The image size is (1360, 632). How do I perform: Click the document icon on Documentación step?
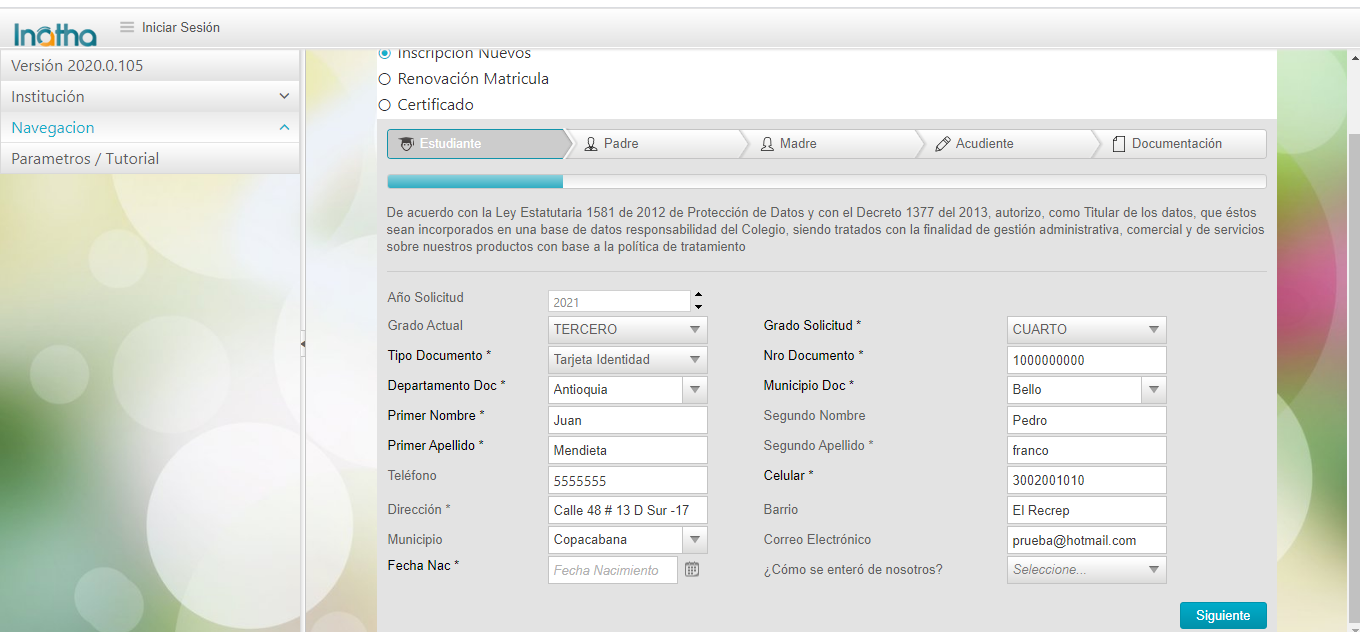(x=1119, y=144)
